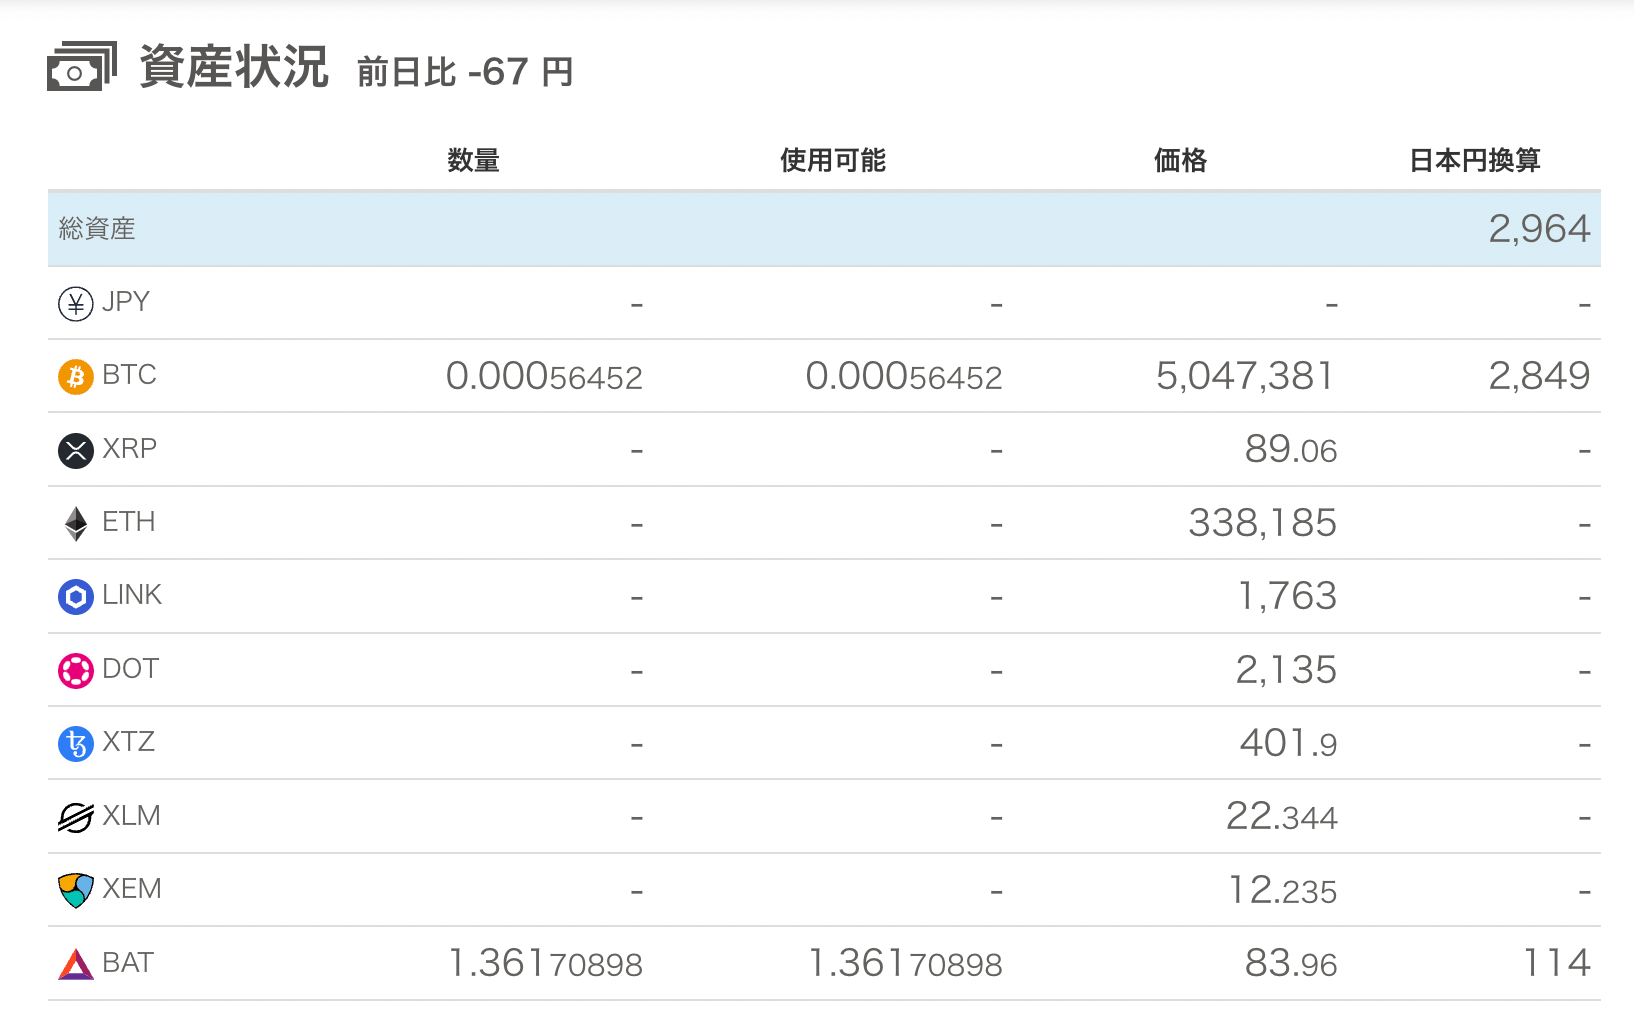Select the 総資産 total row label

coord(97,229)
